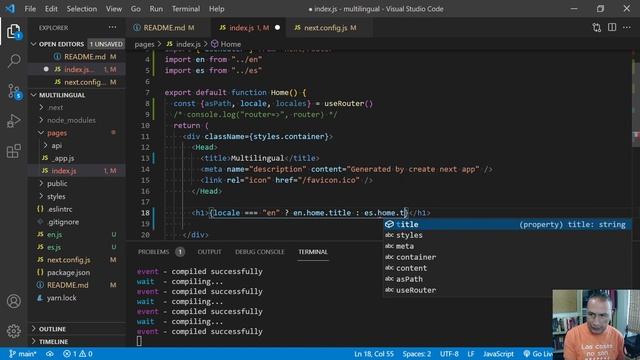640x360 pixels.
Task: Click Ln 18, Col 55 status item
Action: click(374, 354)
